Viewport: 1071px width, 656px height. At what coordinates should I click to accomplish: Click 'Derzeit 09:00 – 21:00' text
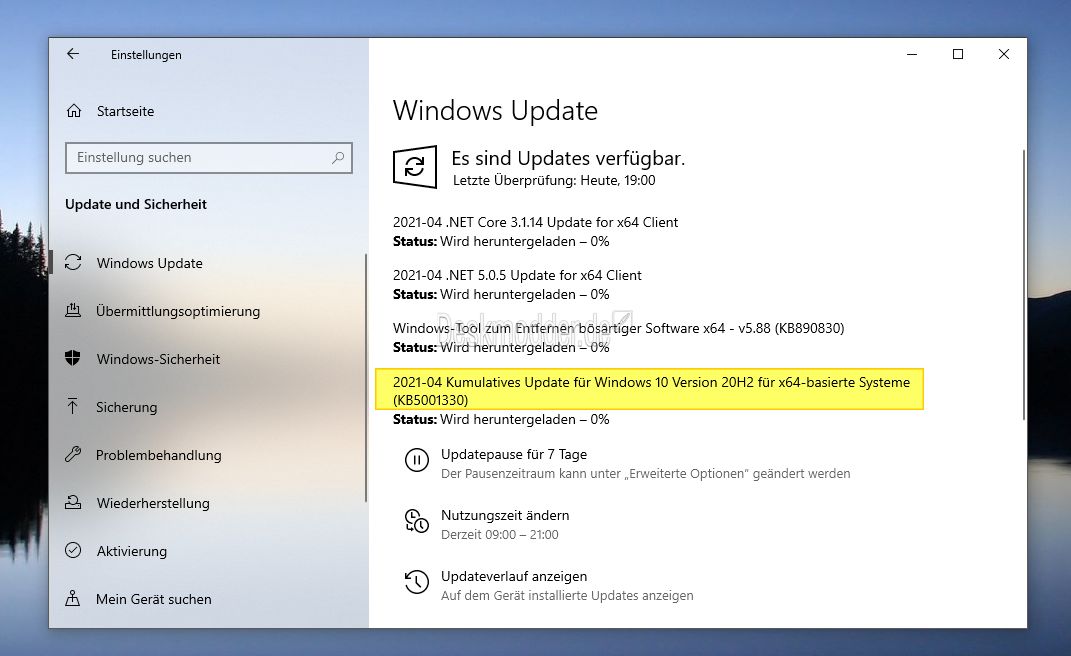pyautogui.click(x=500, y=534)
